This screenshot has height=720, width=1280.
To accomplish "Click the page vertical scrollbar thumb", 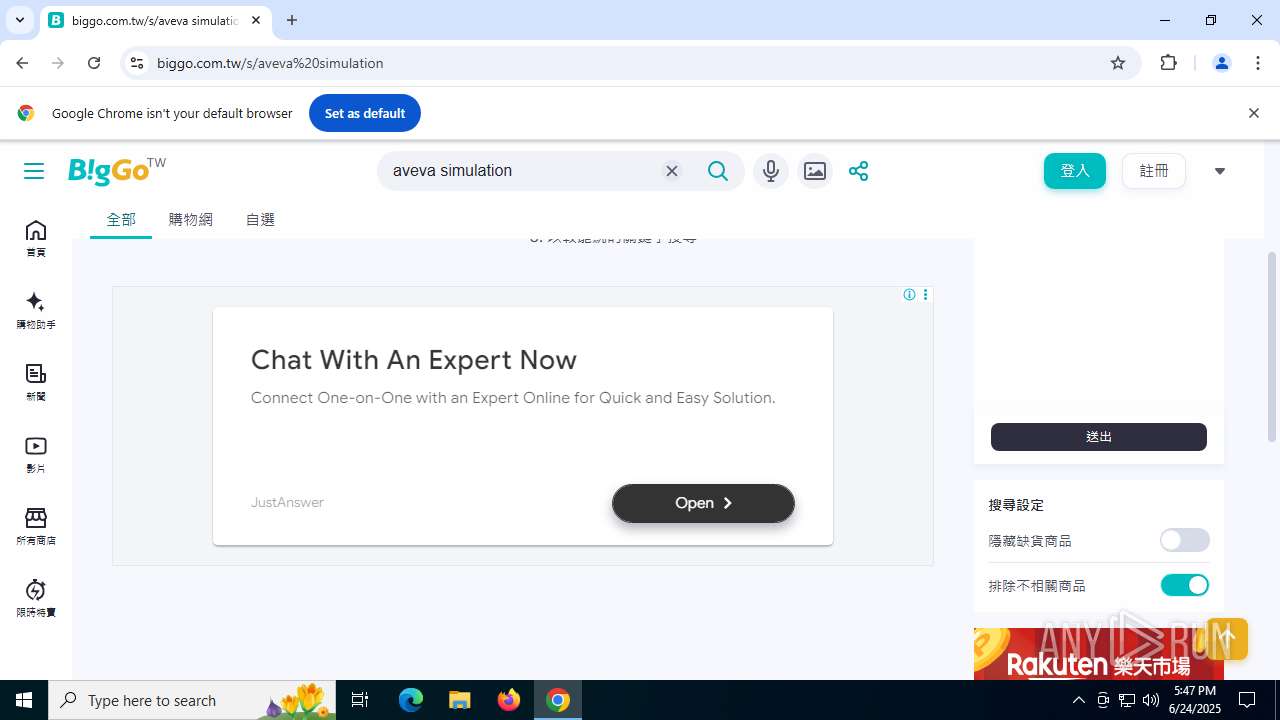I will point(1272,346).
